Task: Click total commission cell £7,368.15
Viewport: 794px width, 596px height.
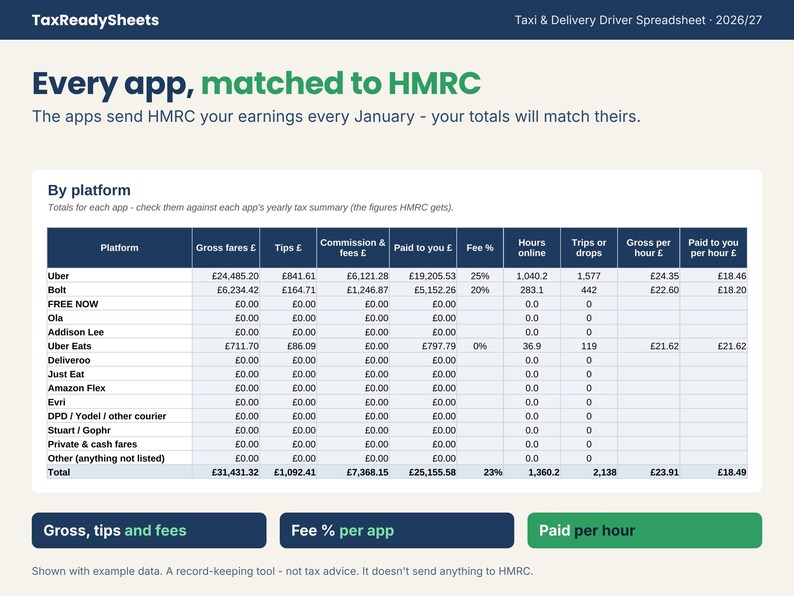Action: coord(353,472)
